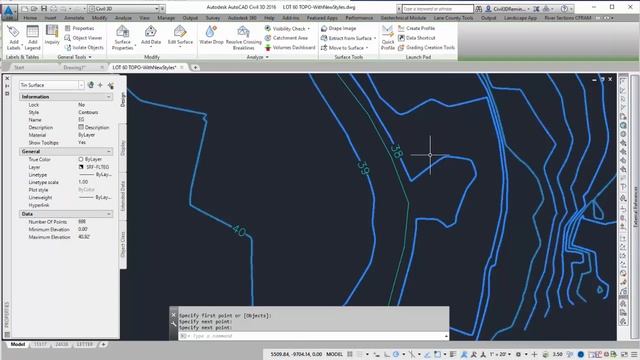Click the Catchment Area tool
Screen dimensions: 640x360
pyautogui.click(x=286, y=38)
